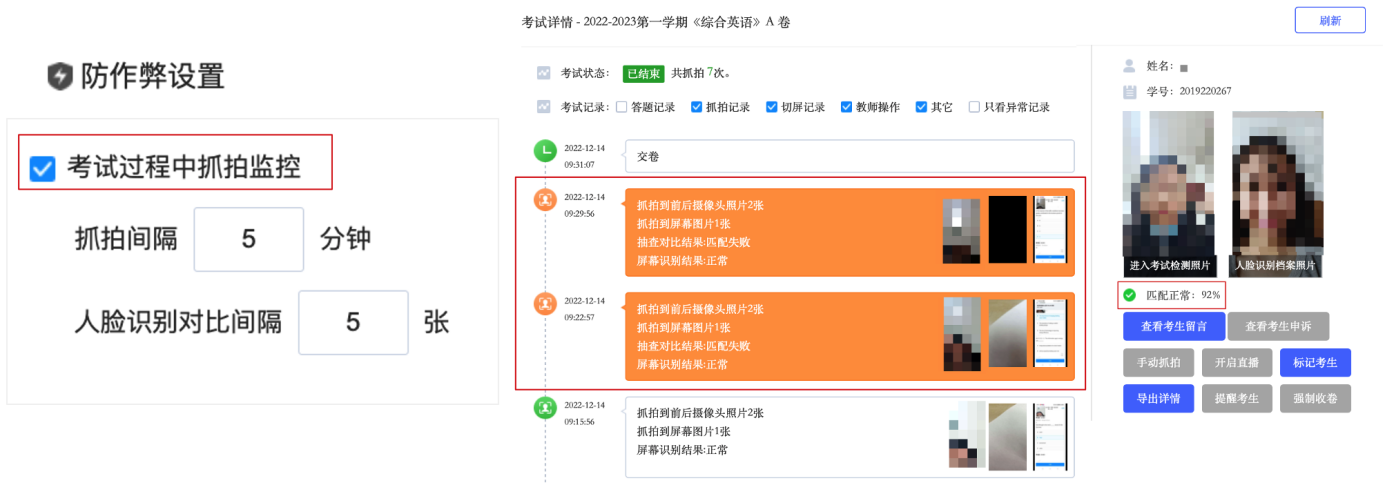Click the 抓拍间隔 minutes input field

click(249, 239)
